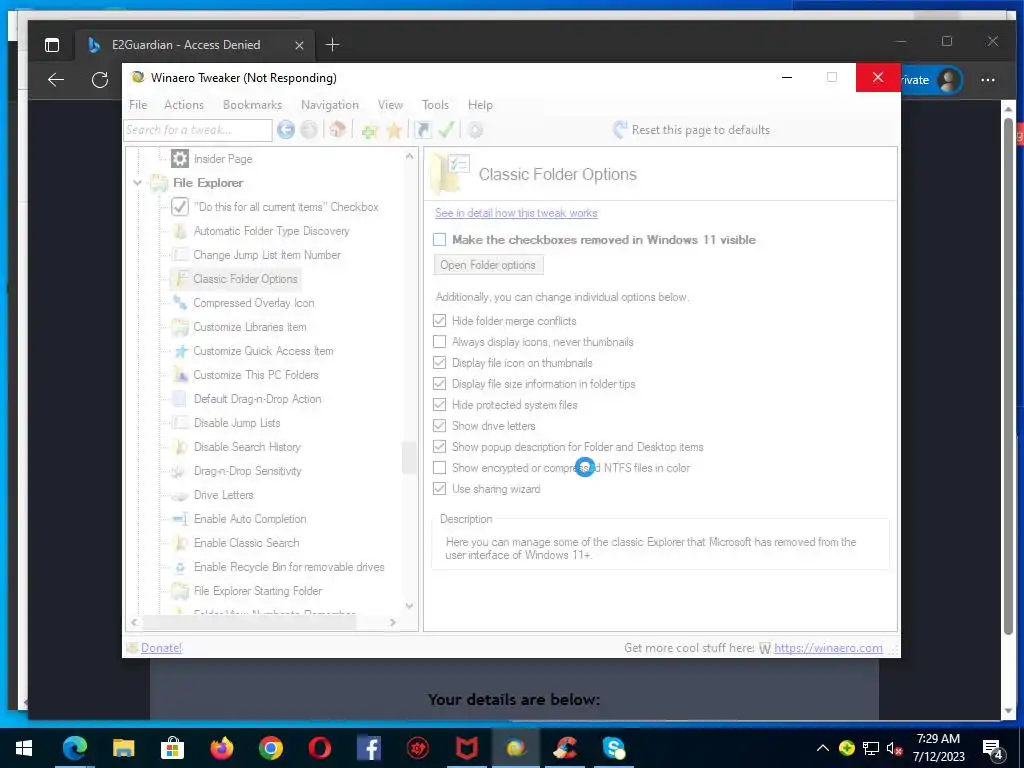1024x768 pixels.
Task: Open Edge settings ellipsis menu
Action: 988,80
